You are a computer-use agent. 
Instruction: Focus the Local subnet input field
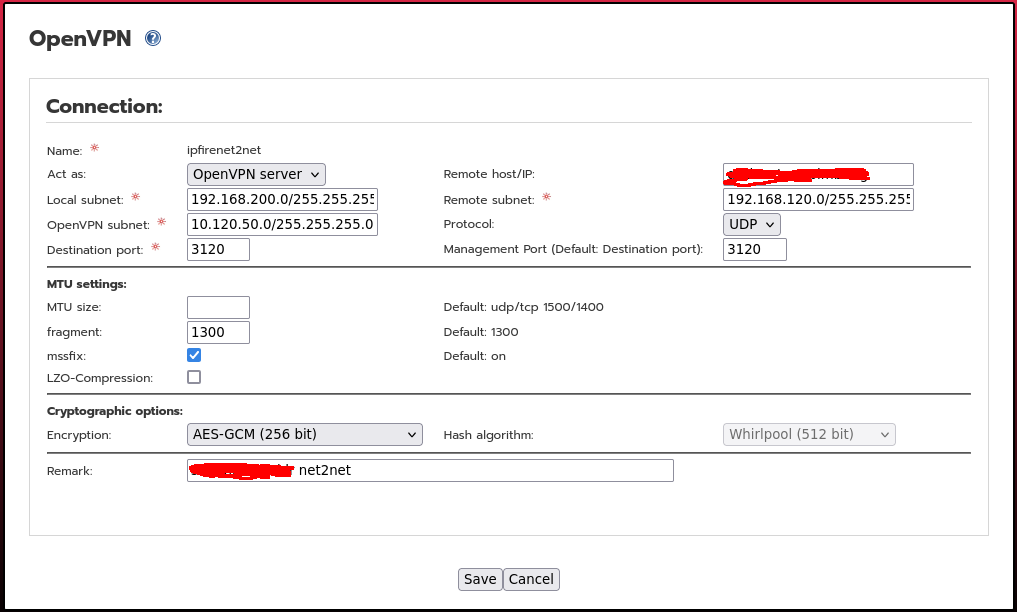point(282,199)
